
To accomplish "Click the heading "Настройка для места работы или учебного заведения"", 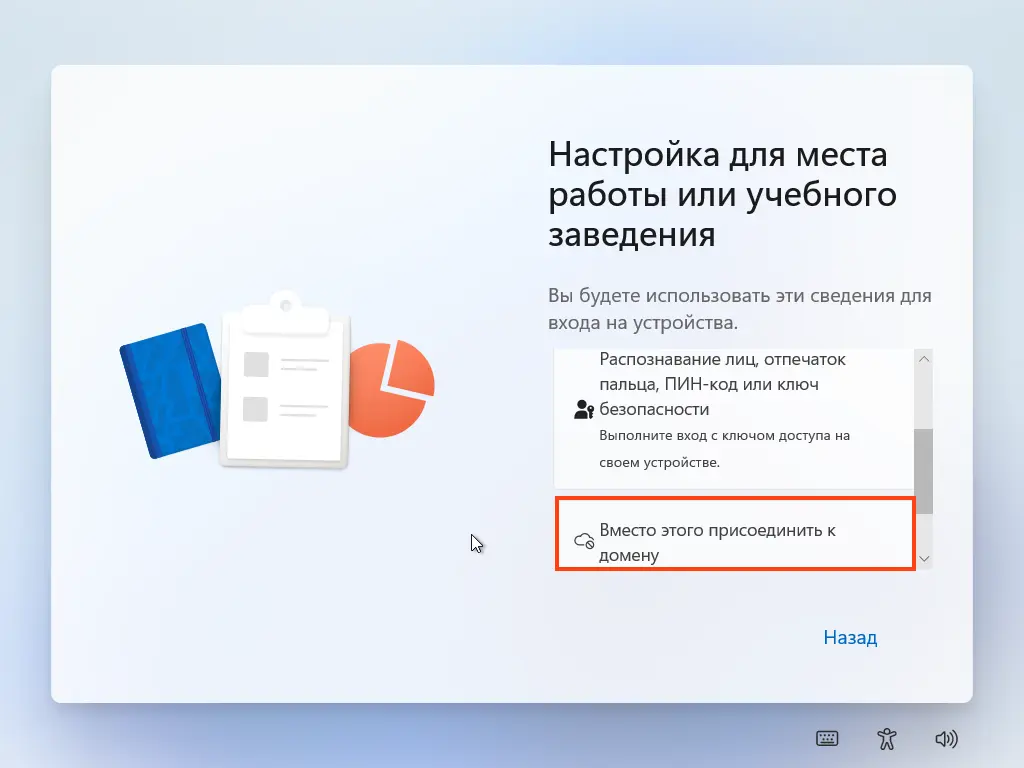I will coord(722,194).
